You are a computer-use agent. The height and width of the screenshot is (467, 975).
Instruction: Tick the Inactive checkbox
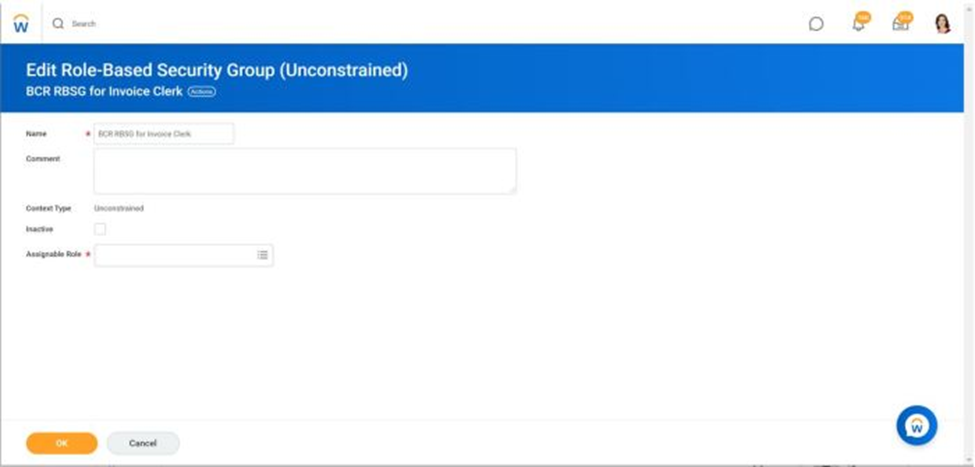pyautogui.click(x=100, y=229)
